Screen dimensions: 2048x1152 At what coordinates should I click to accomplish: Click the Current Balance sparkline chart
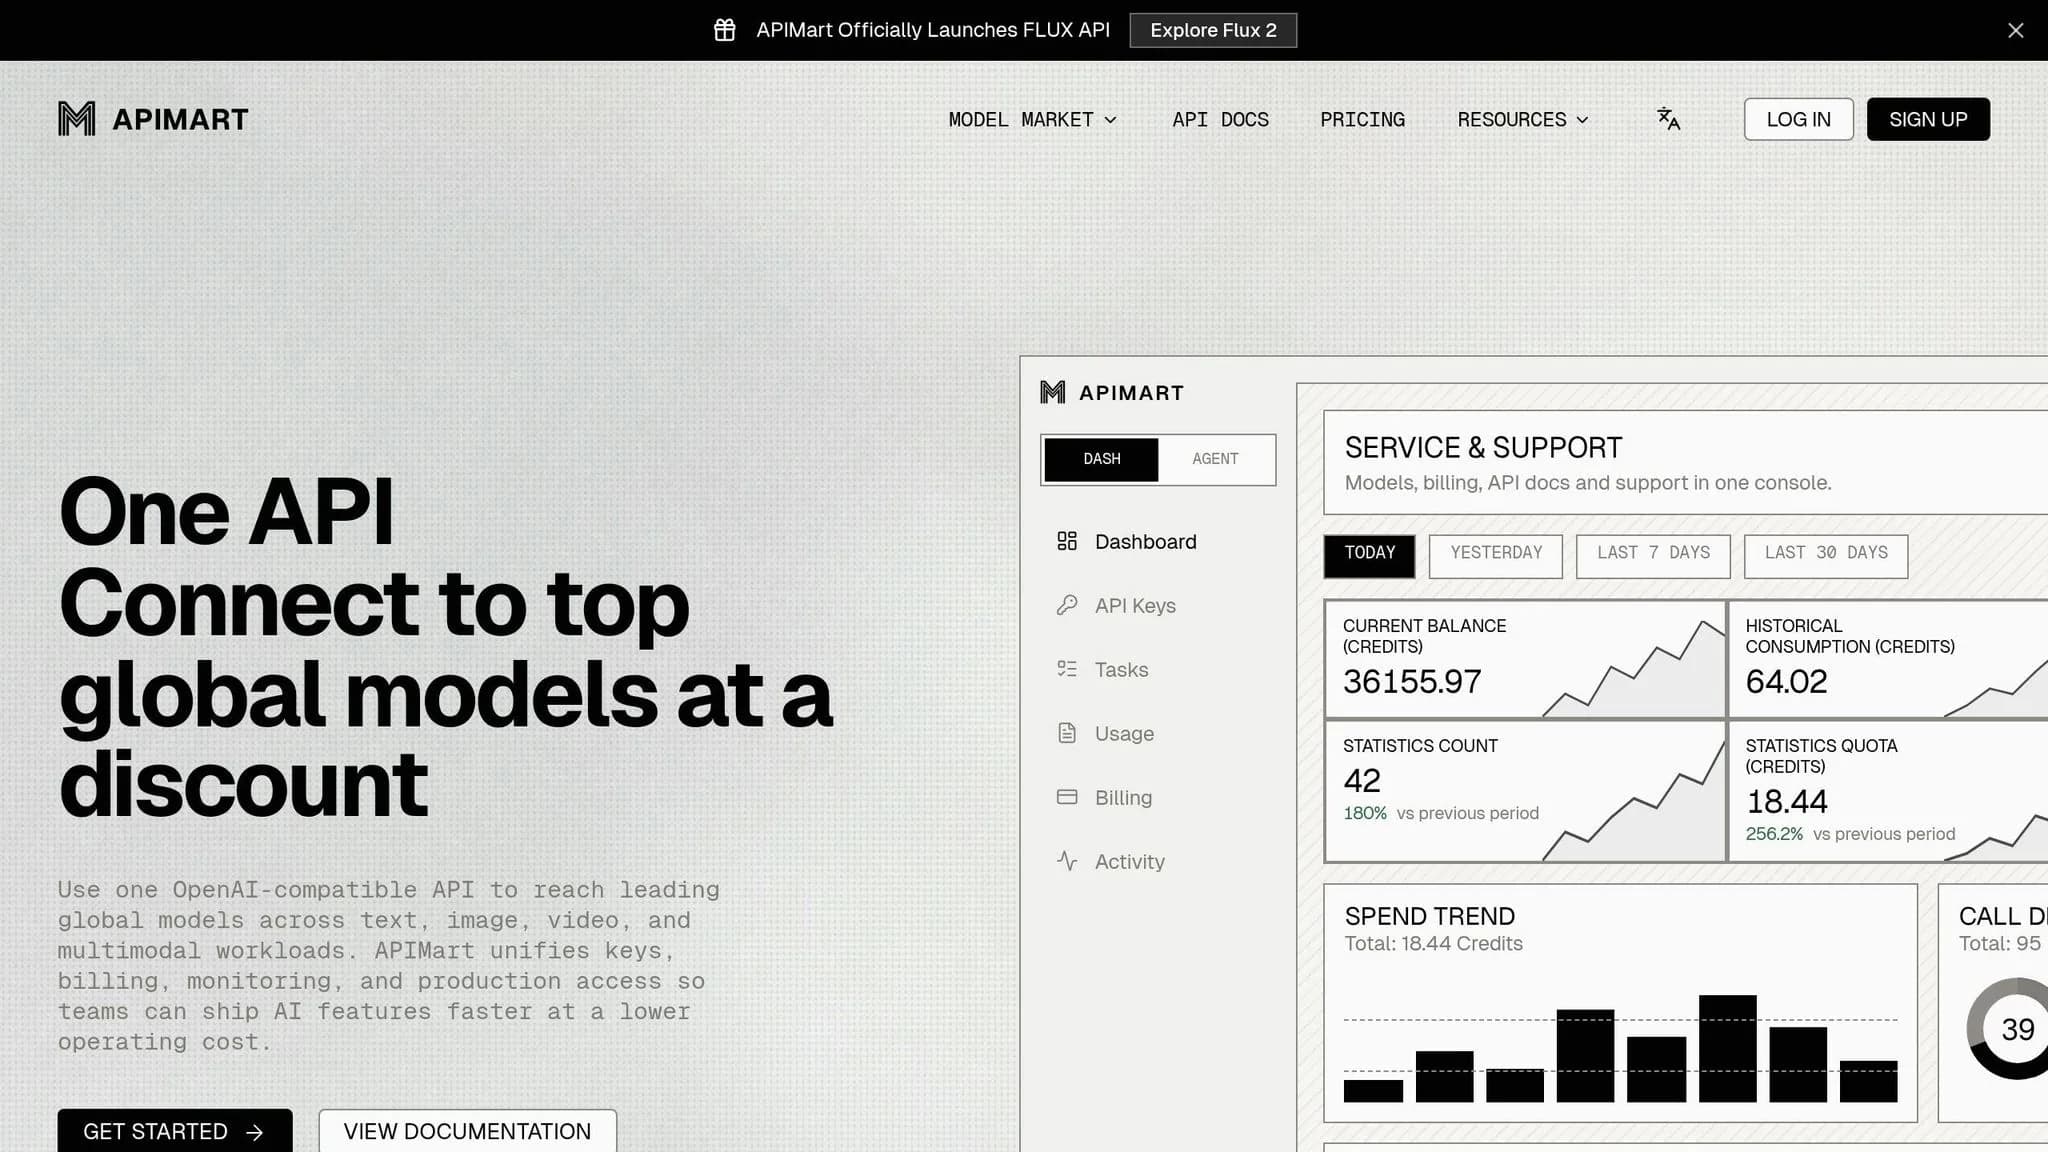tap(1634, 668)
